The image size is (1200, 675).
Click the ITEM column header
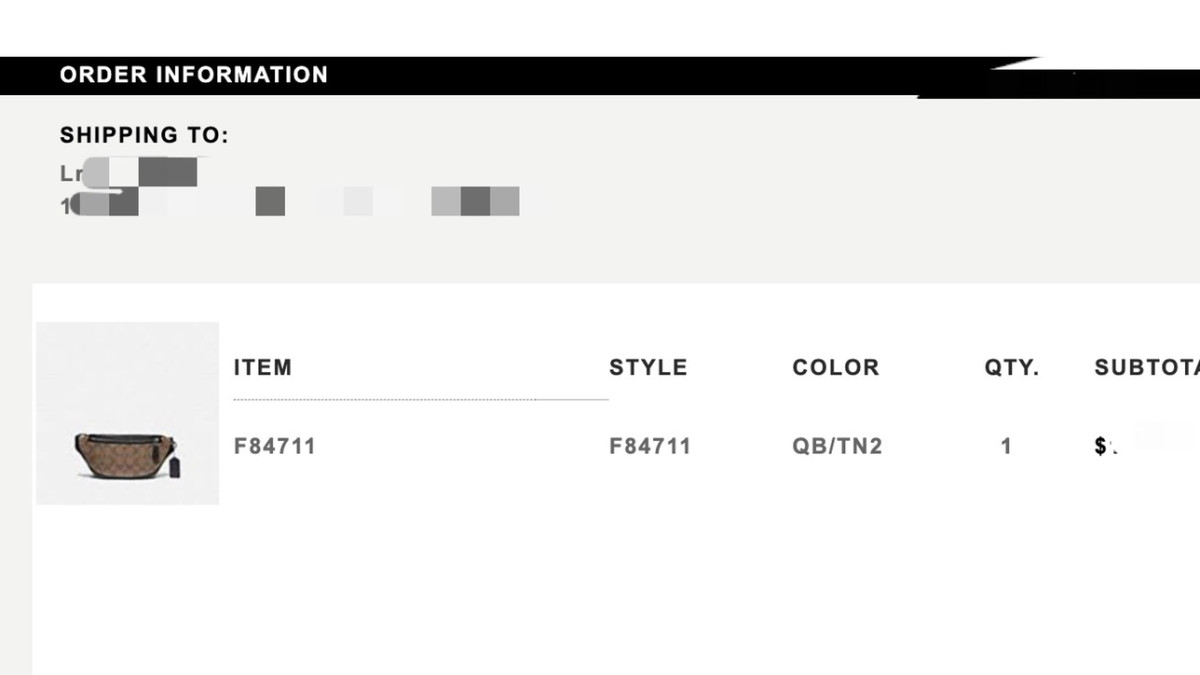262,367
